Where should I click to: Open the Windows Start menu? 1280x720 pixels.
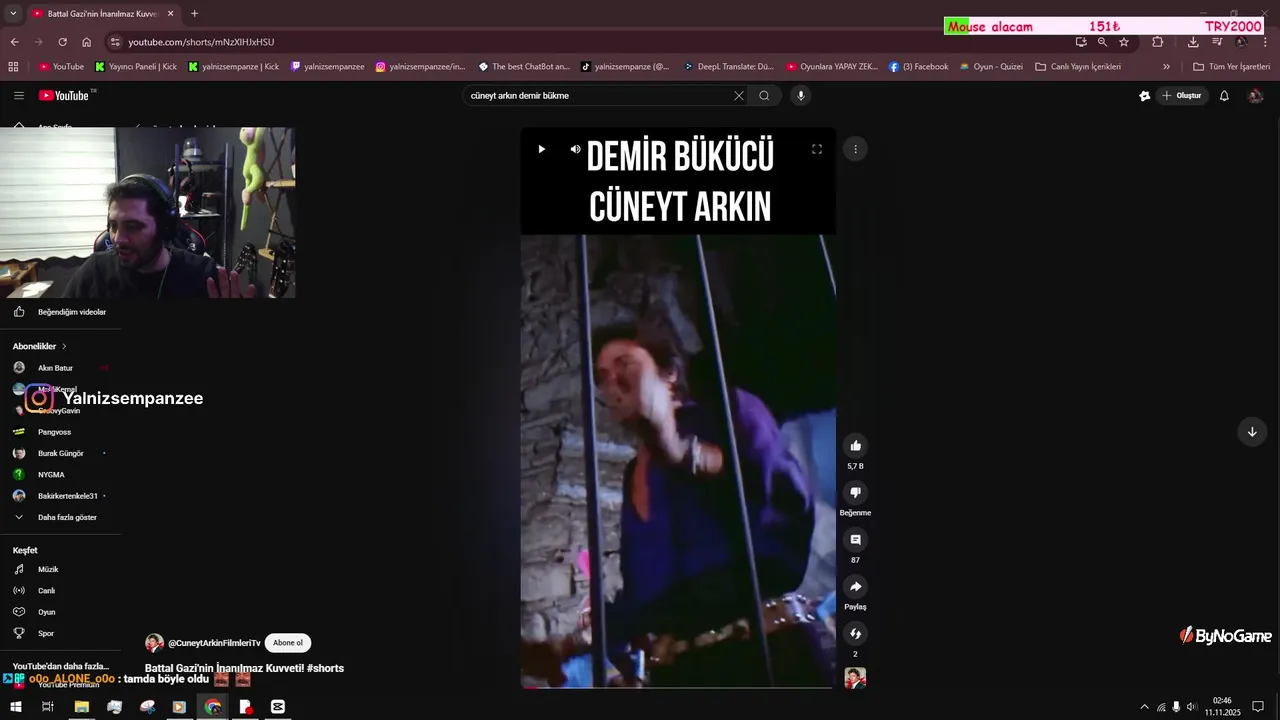(x=16, y=706)
